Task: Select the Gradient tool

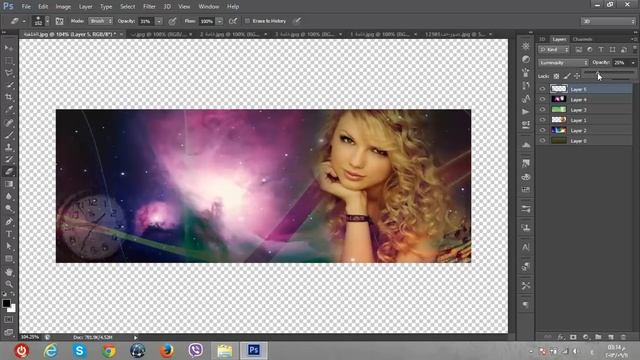Action: coord(9,184)
